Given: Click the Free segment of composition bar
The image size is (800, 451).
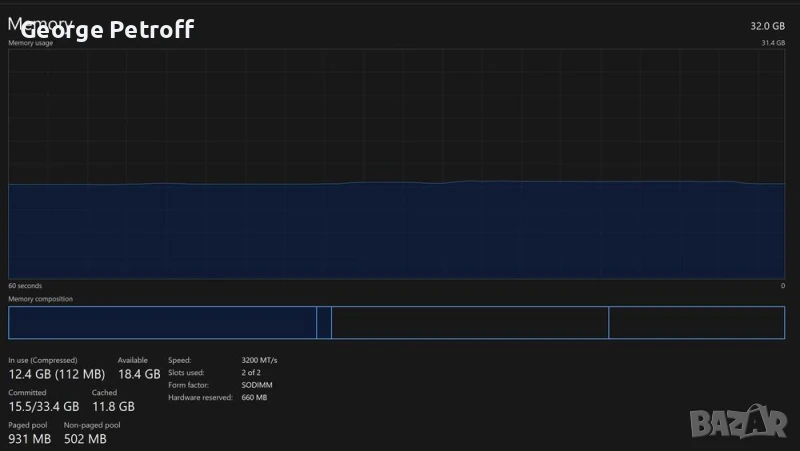Looking at the screenshot, I should (696, 323).
